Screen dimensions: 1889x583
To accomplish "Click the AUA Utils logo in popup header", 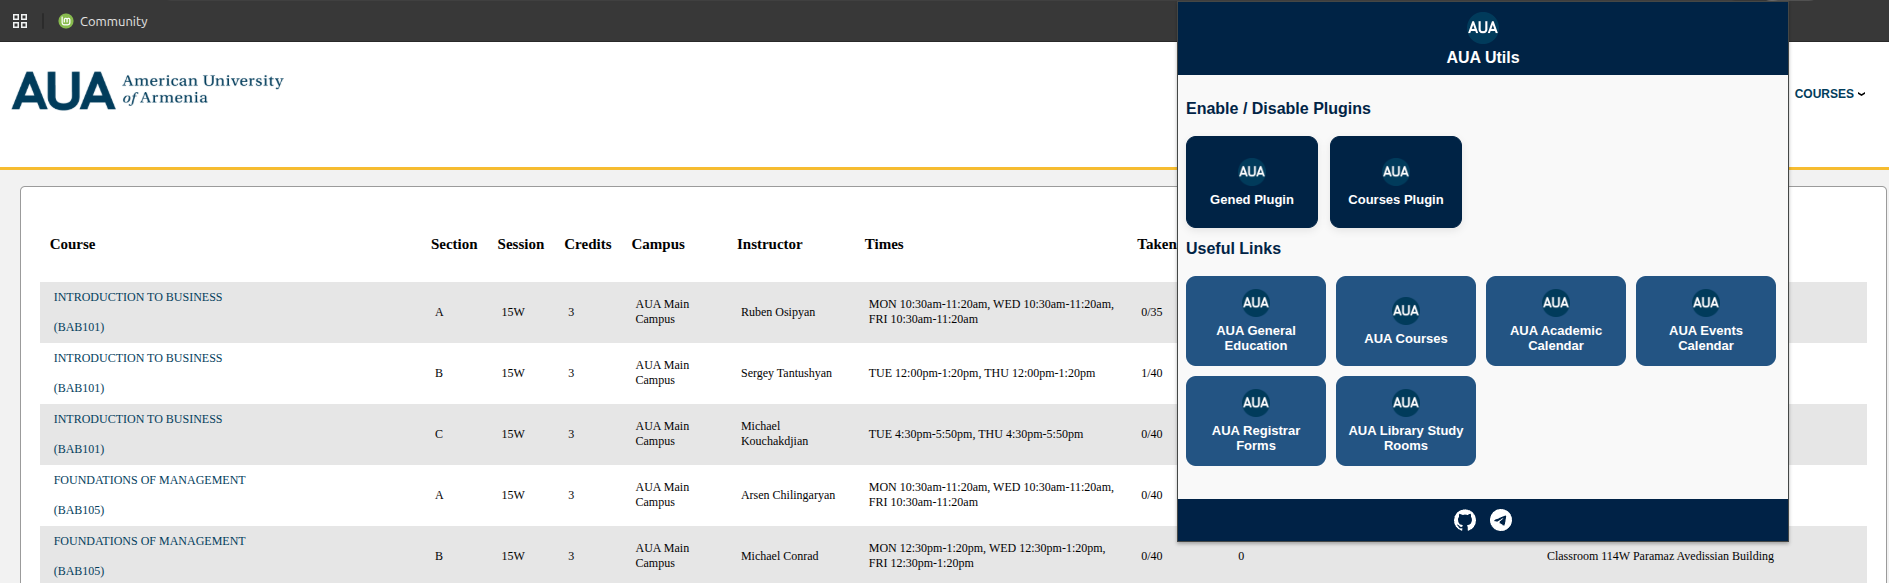I will pos(1482,28).
